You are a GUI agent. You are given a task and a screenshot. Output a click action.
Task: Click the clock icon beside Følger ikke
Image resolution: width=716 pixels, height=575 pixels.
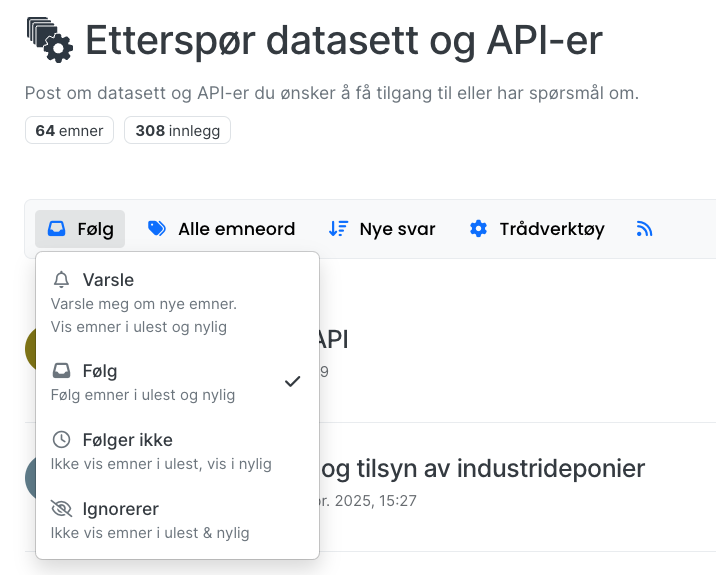coord(61,440)
